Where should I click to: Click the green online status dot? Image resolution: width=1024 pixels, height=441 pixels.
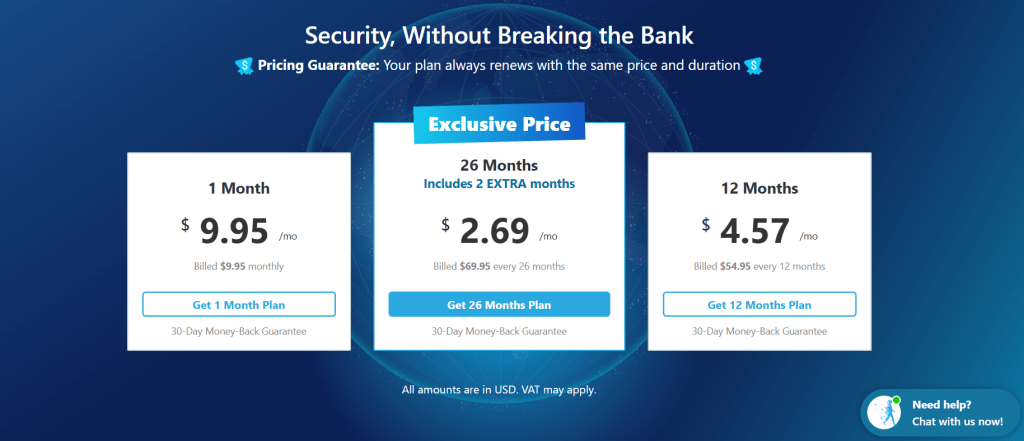point(897,401)
